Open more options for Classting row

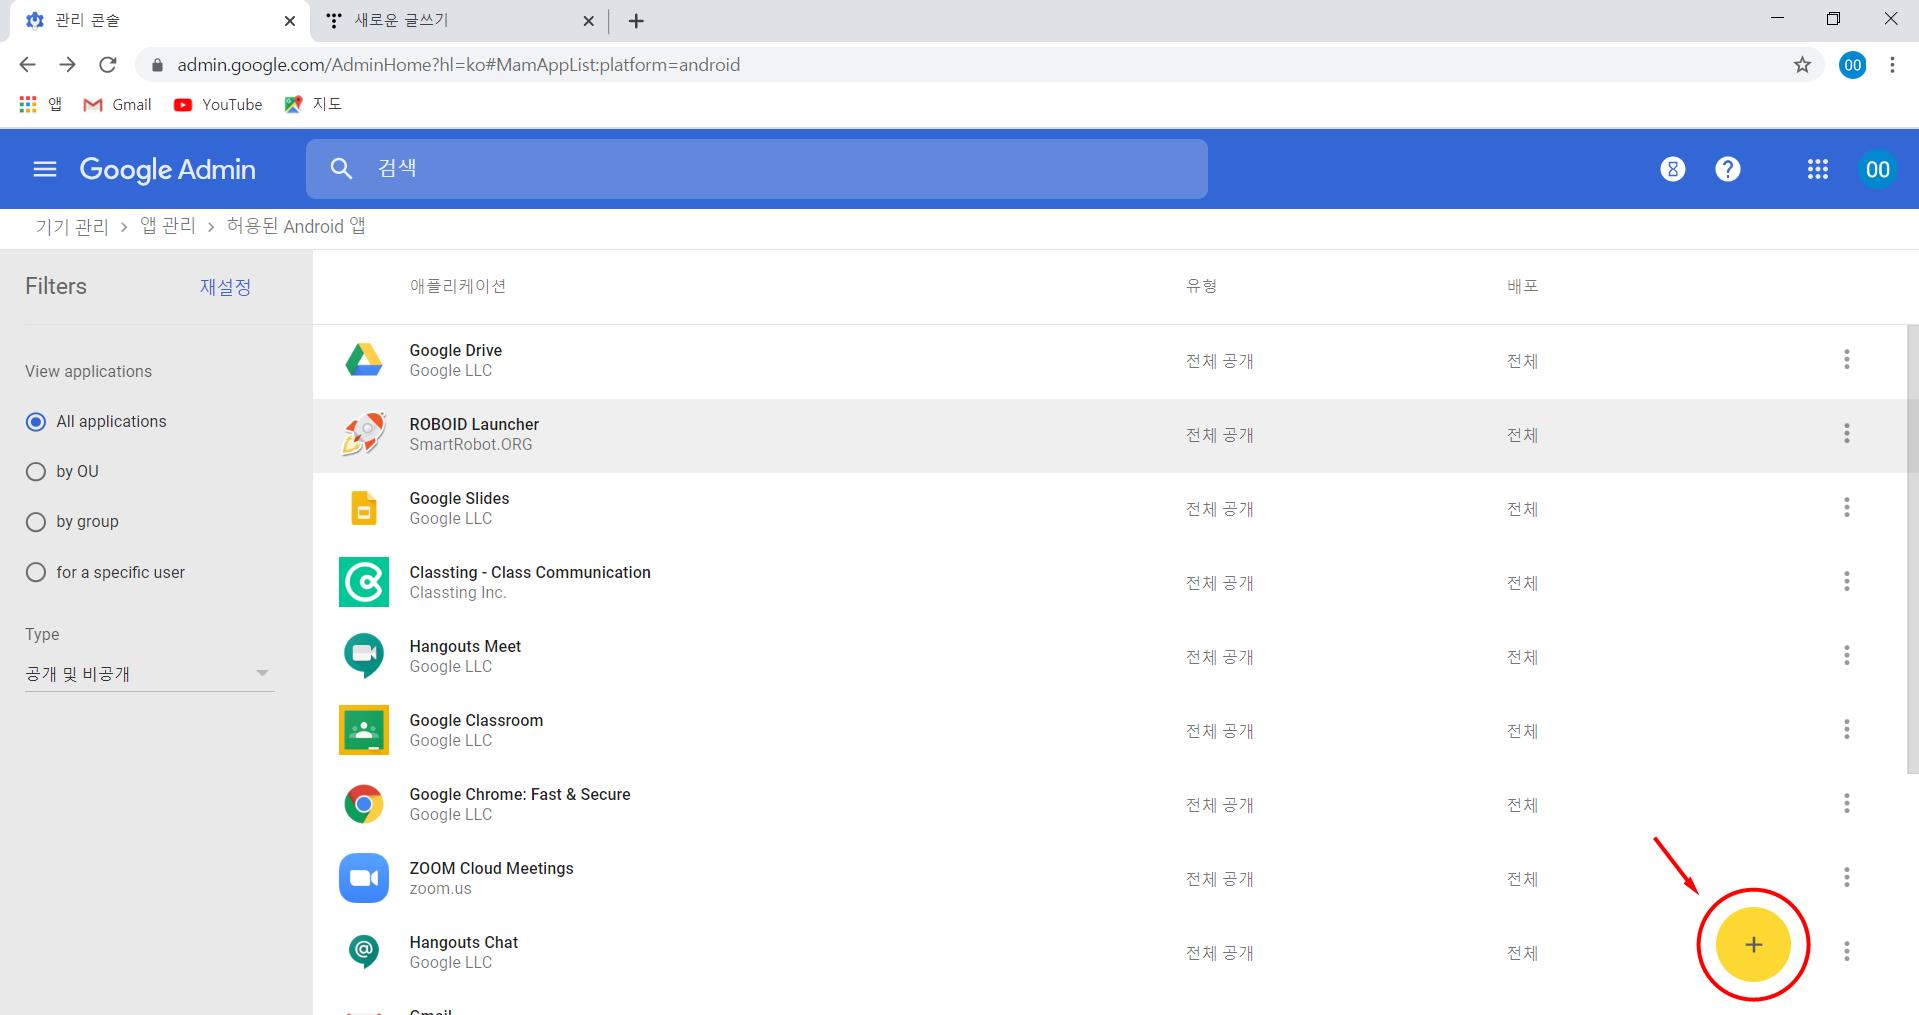[1846, 581]
